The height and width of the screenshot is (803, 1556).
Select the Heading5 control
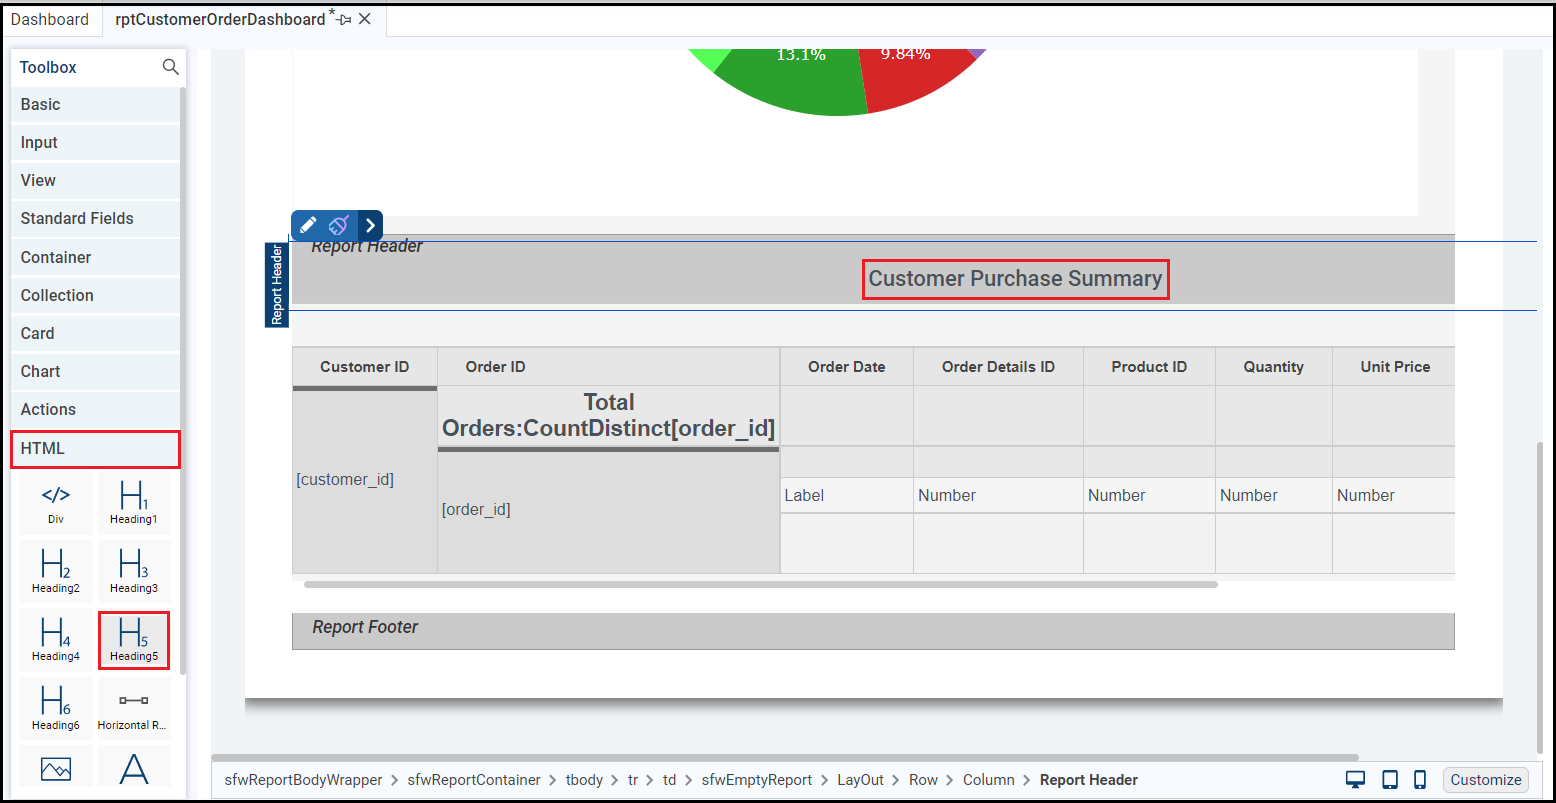[x=133, y=639]
